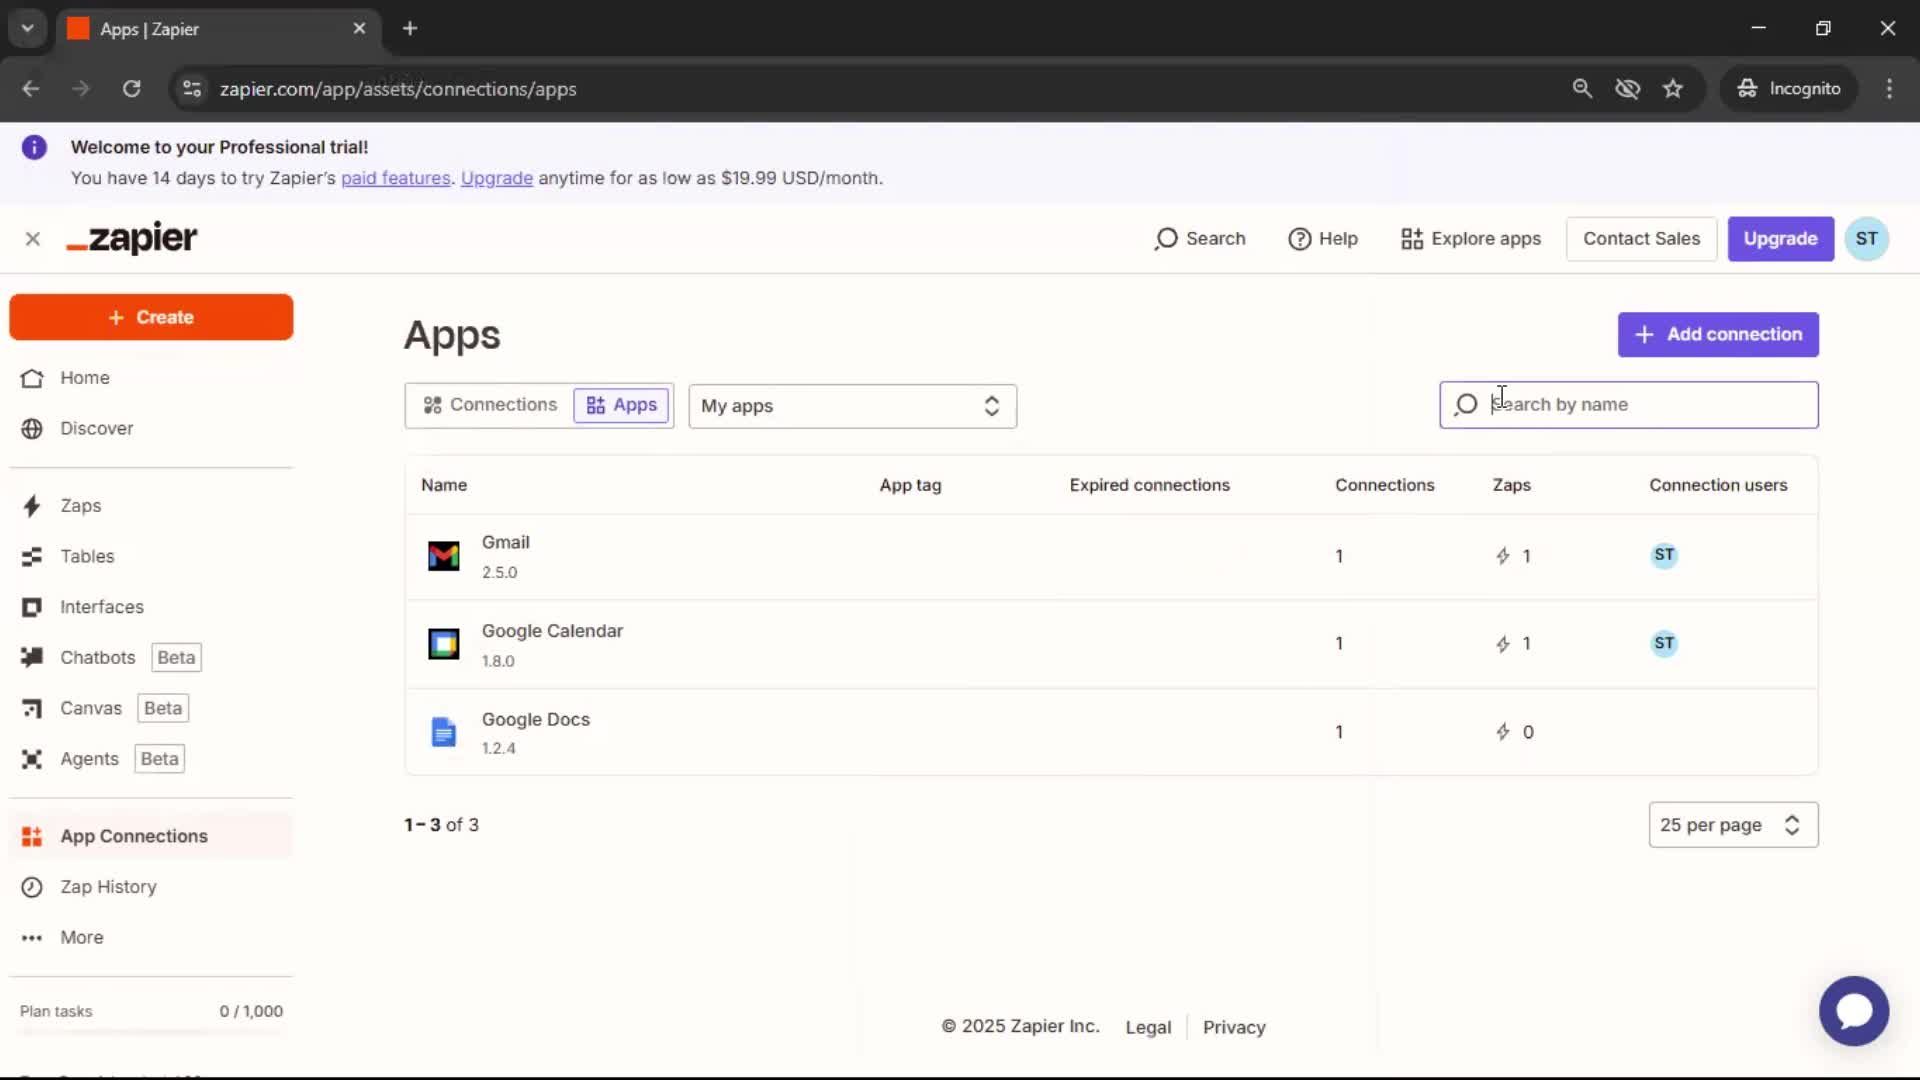
Task: Open the Legal footer link
Action: tap(1148, 1027)
